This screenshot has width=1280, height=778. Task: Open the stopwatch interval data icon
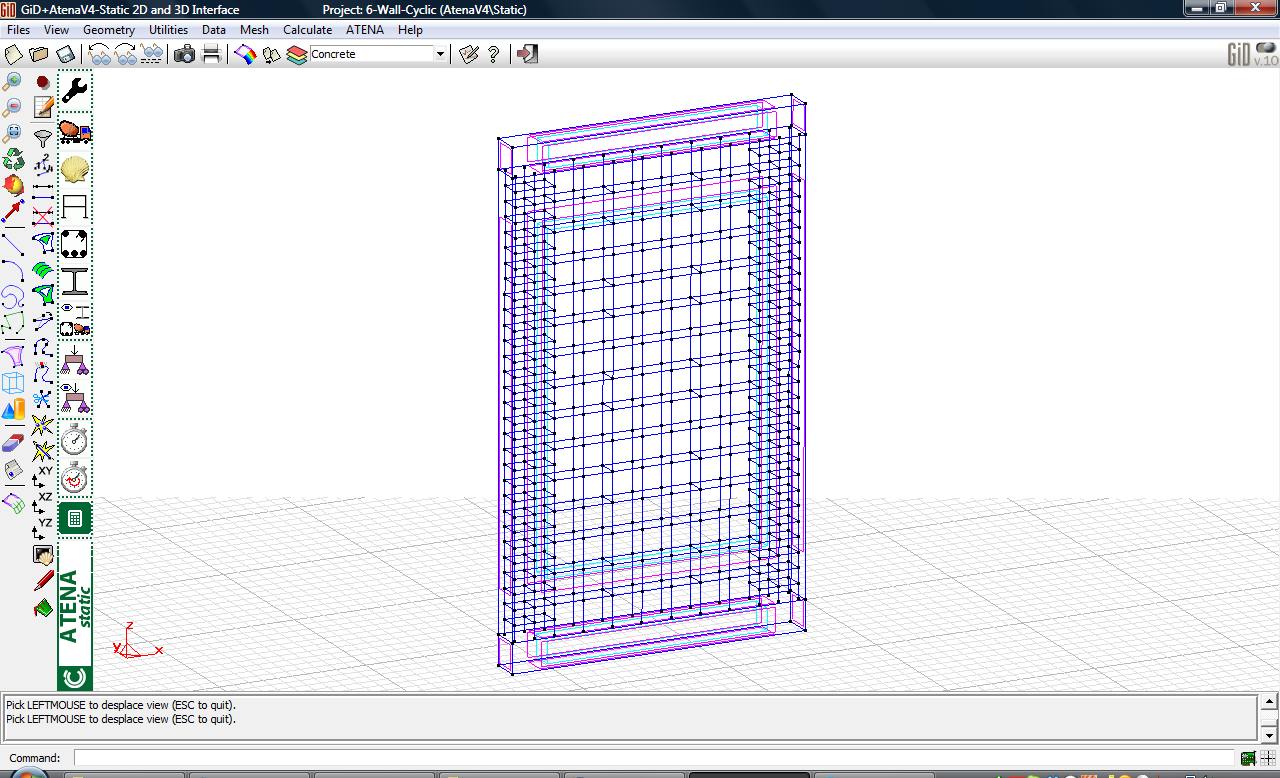coord(75,439)
